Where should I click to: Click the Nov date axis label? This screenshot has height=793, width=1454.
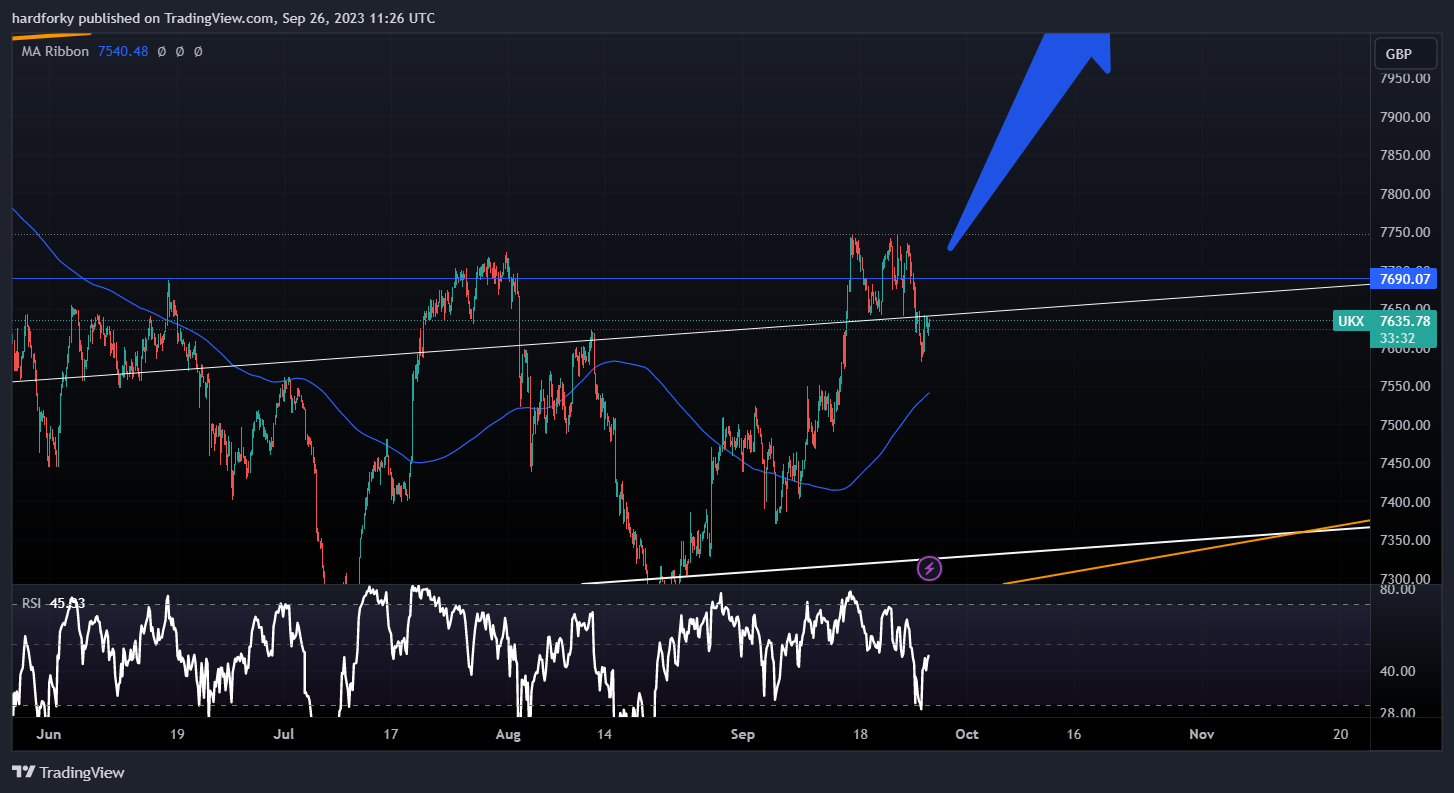point(1201,734)
